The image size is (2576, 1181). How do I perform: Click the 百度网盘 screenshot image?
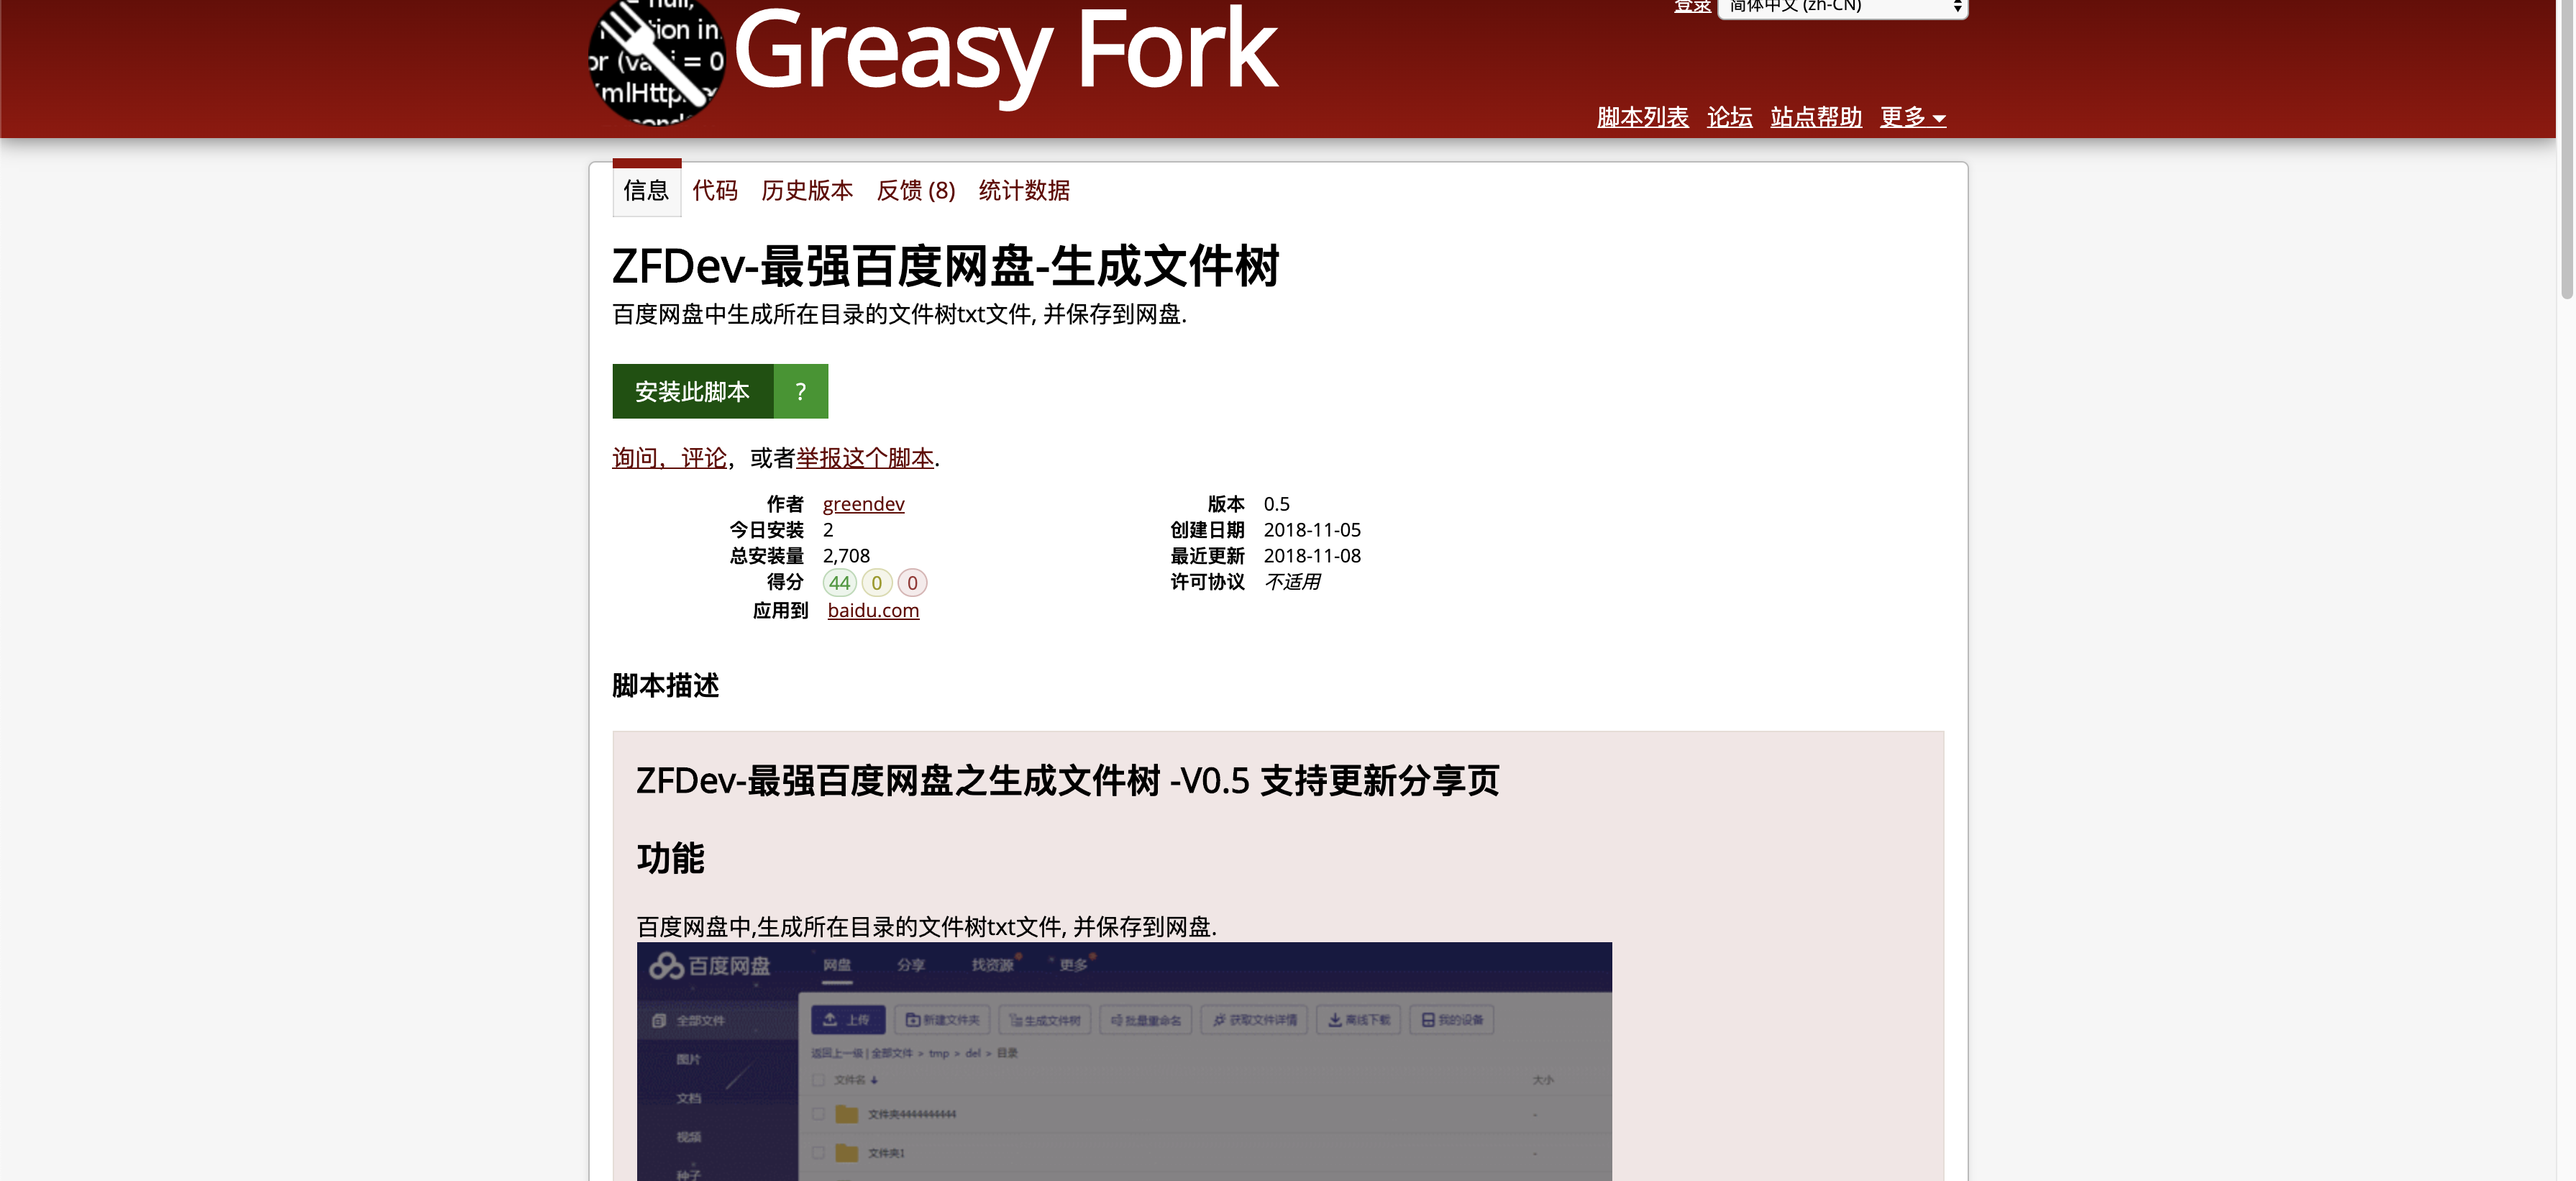[x=1124, y=1061]
